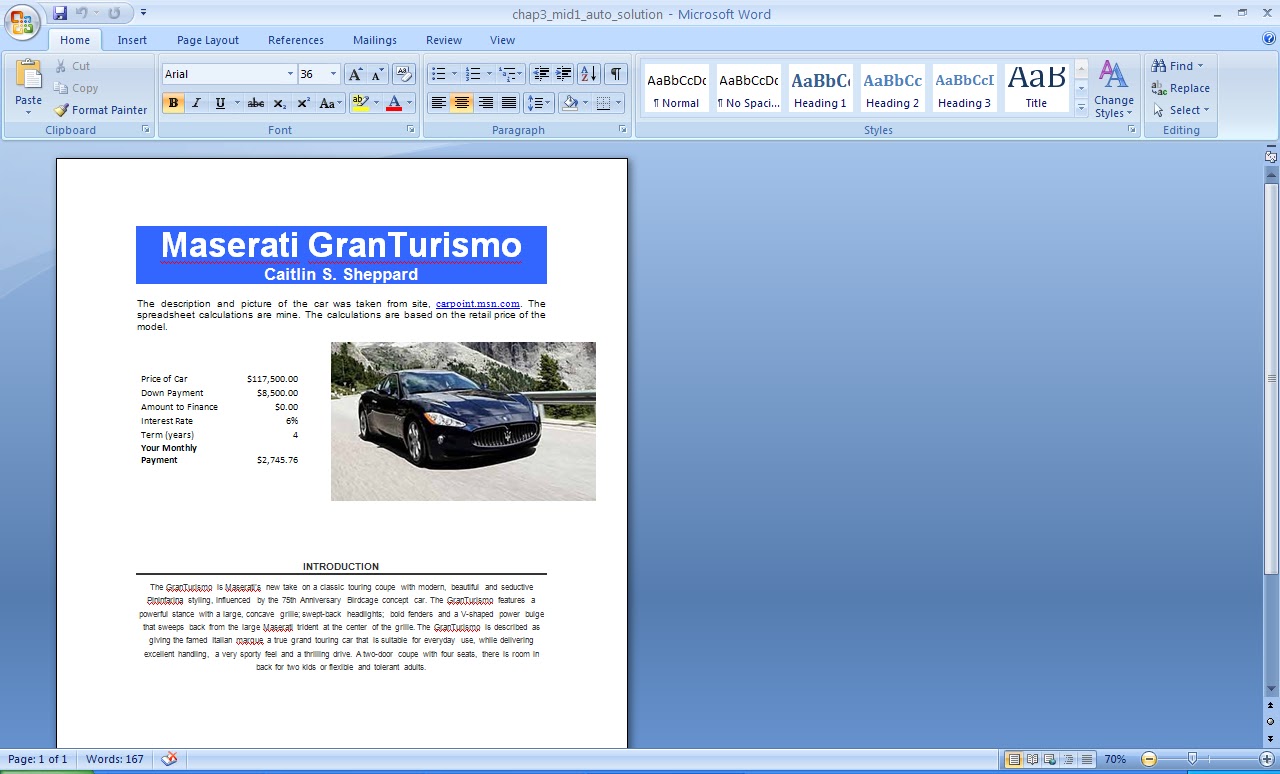Apply the Normal style

click(x=677, y=88)
